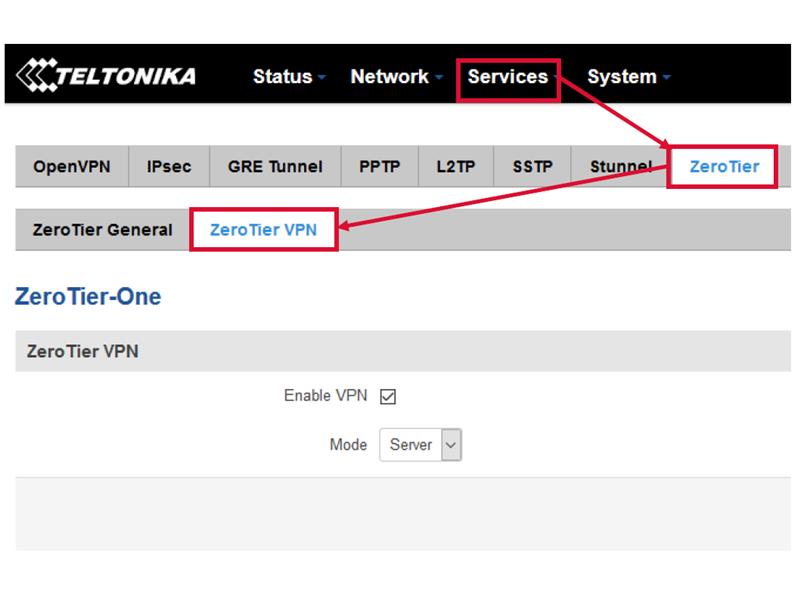Switch to the OpenVPN tab
This screenshot has height=600, width=800.
[72, 166]
